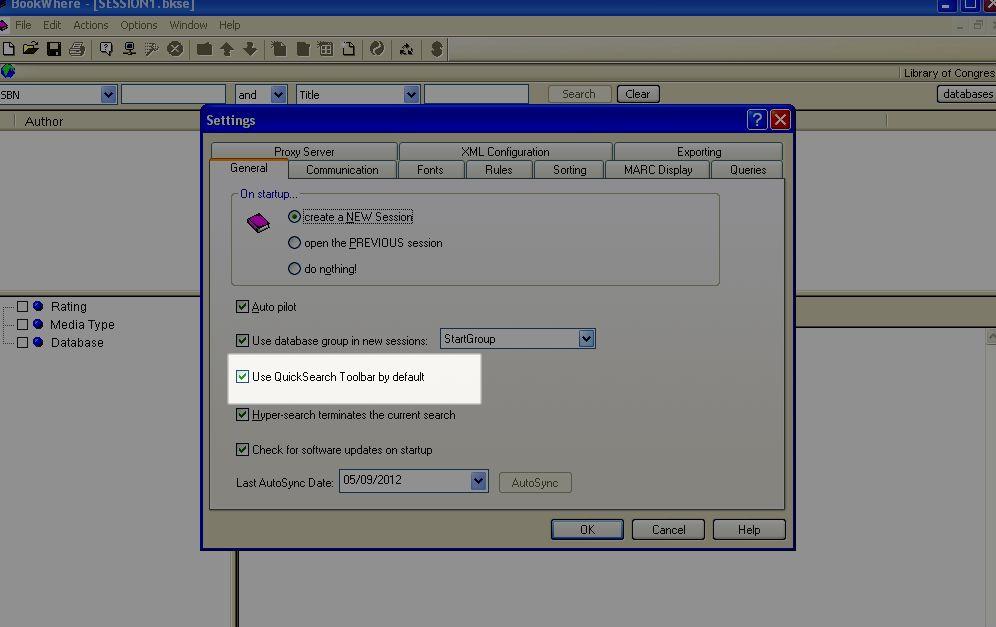The image size is (996, 627).
Task: Click the blue dot beside Media Type
Action: 38,324
